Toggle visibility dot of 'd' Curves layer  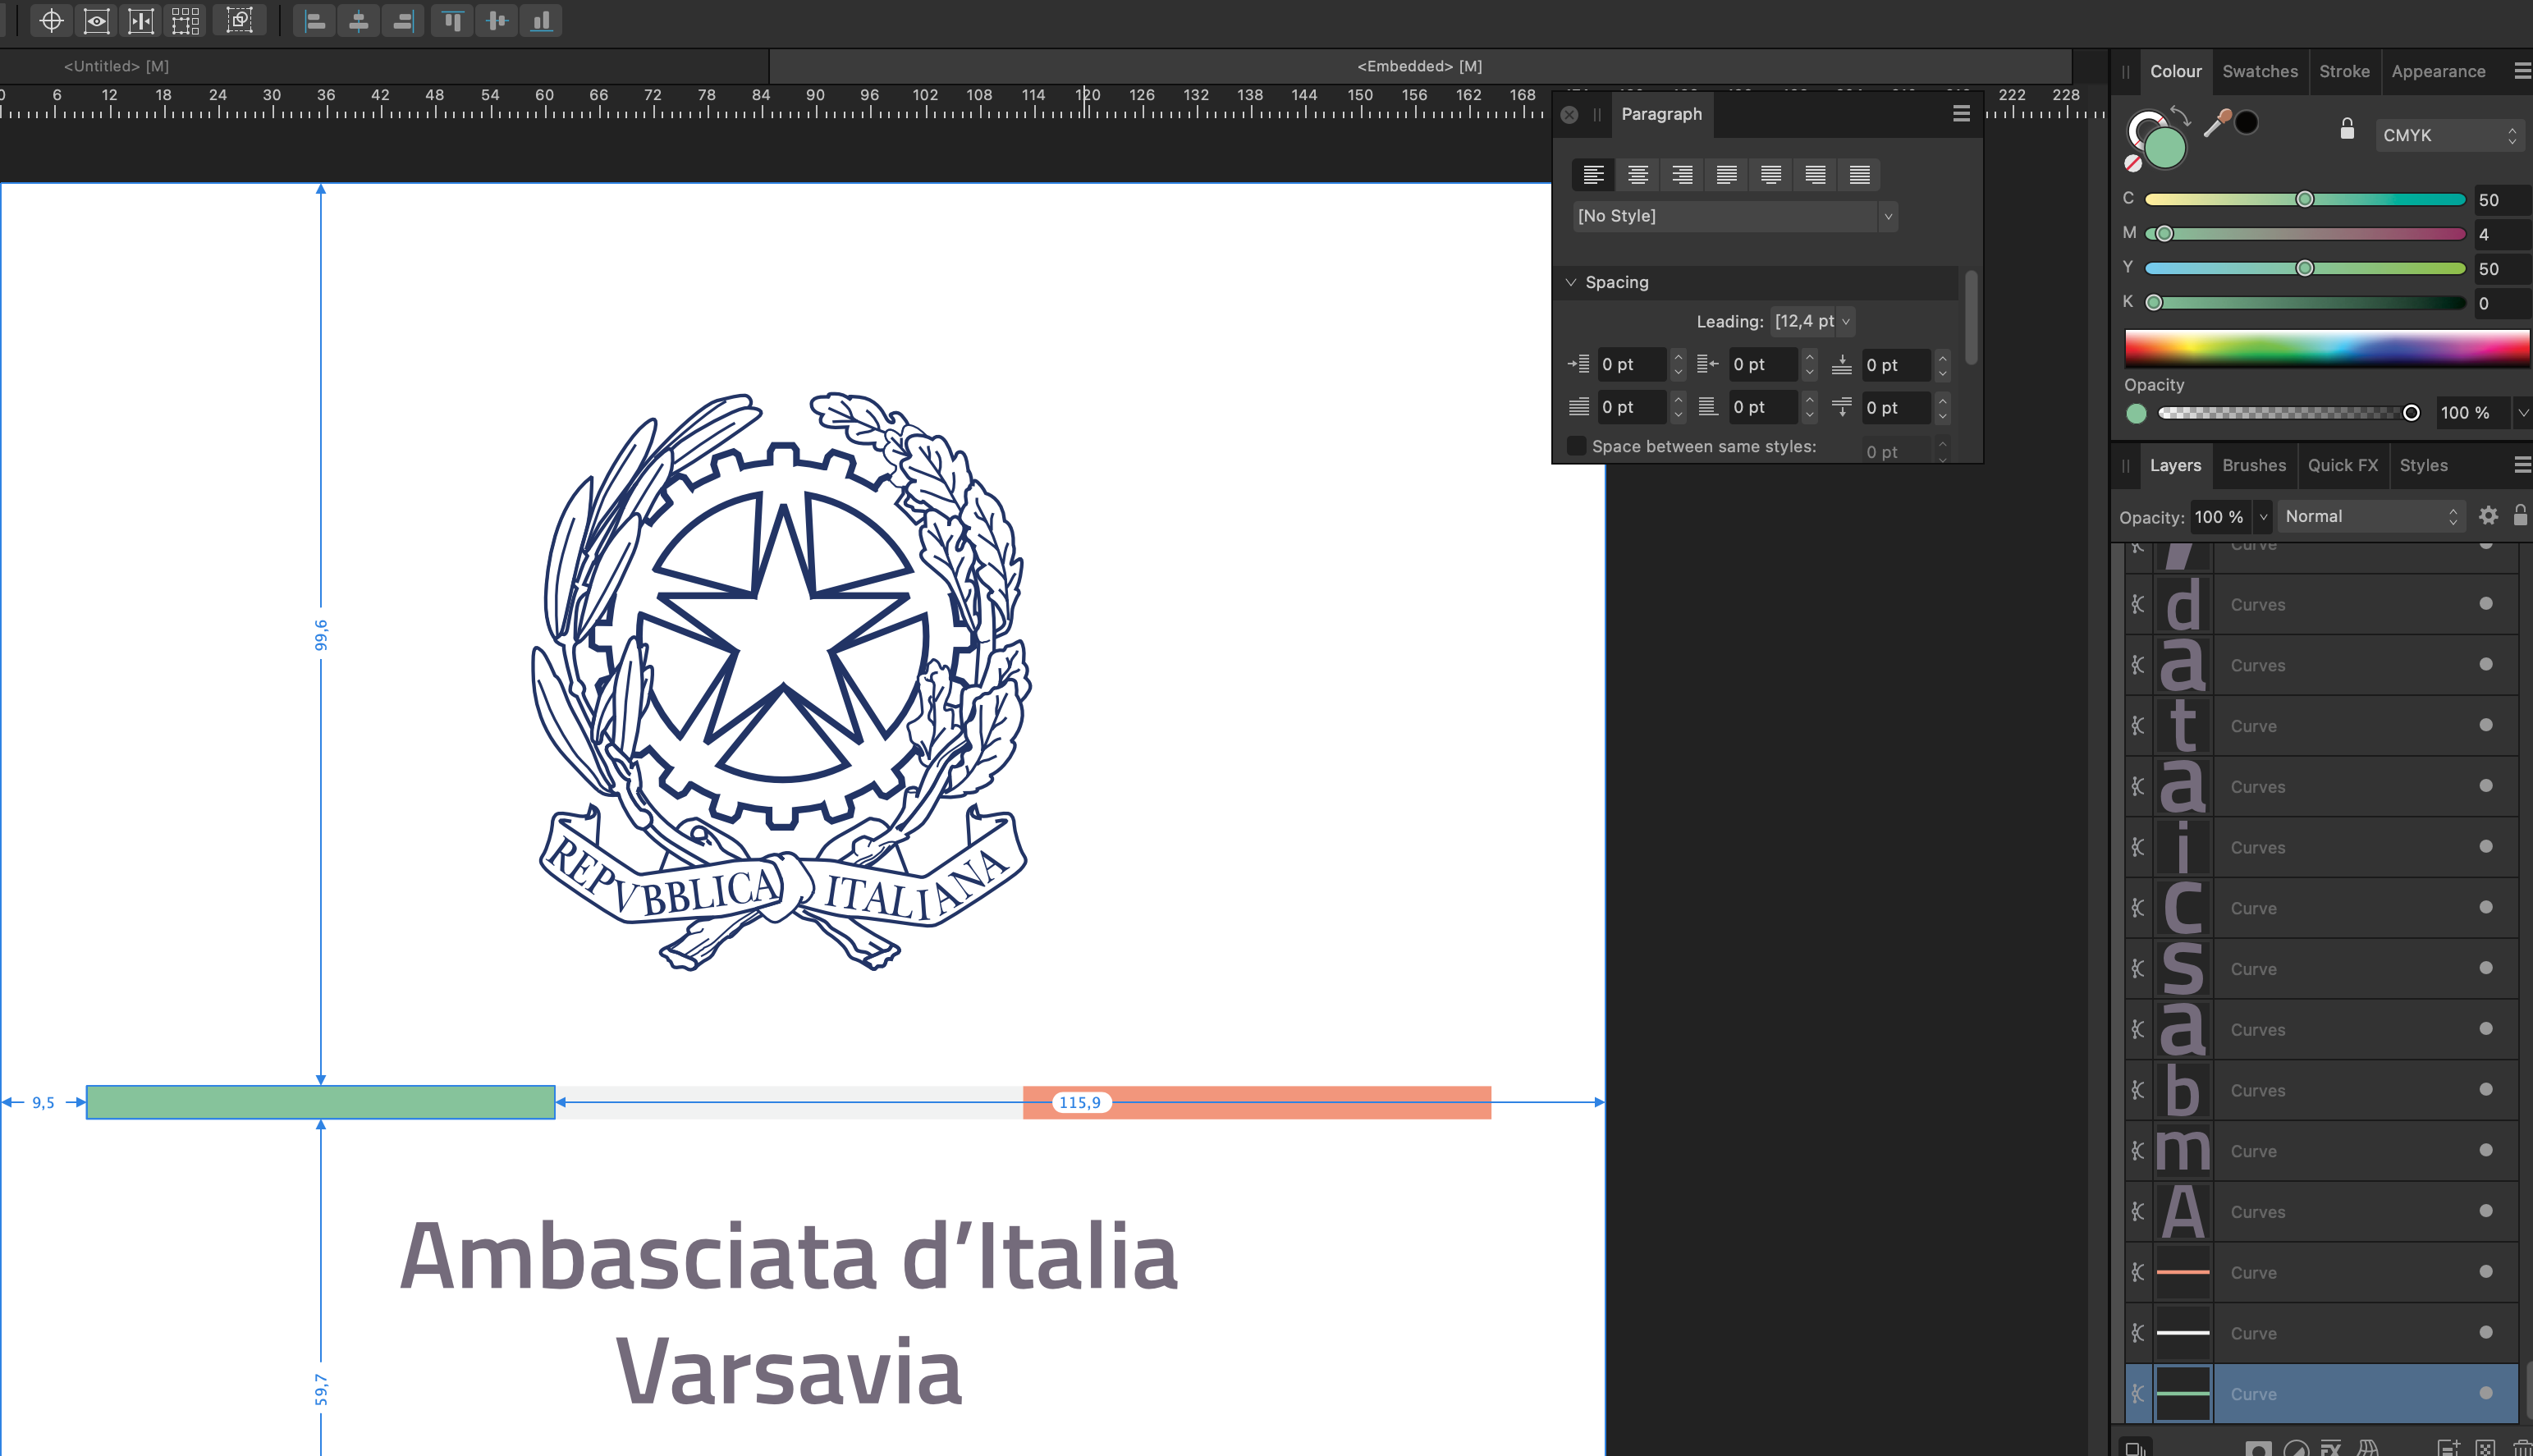tap(2486, 604)
